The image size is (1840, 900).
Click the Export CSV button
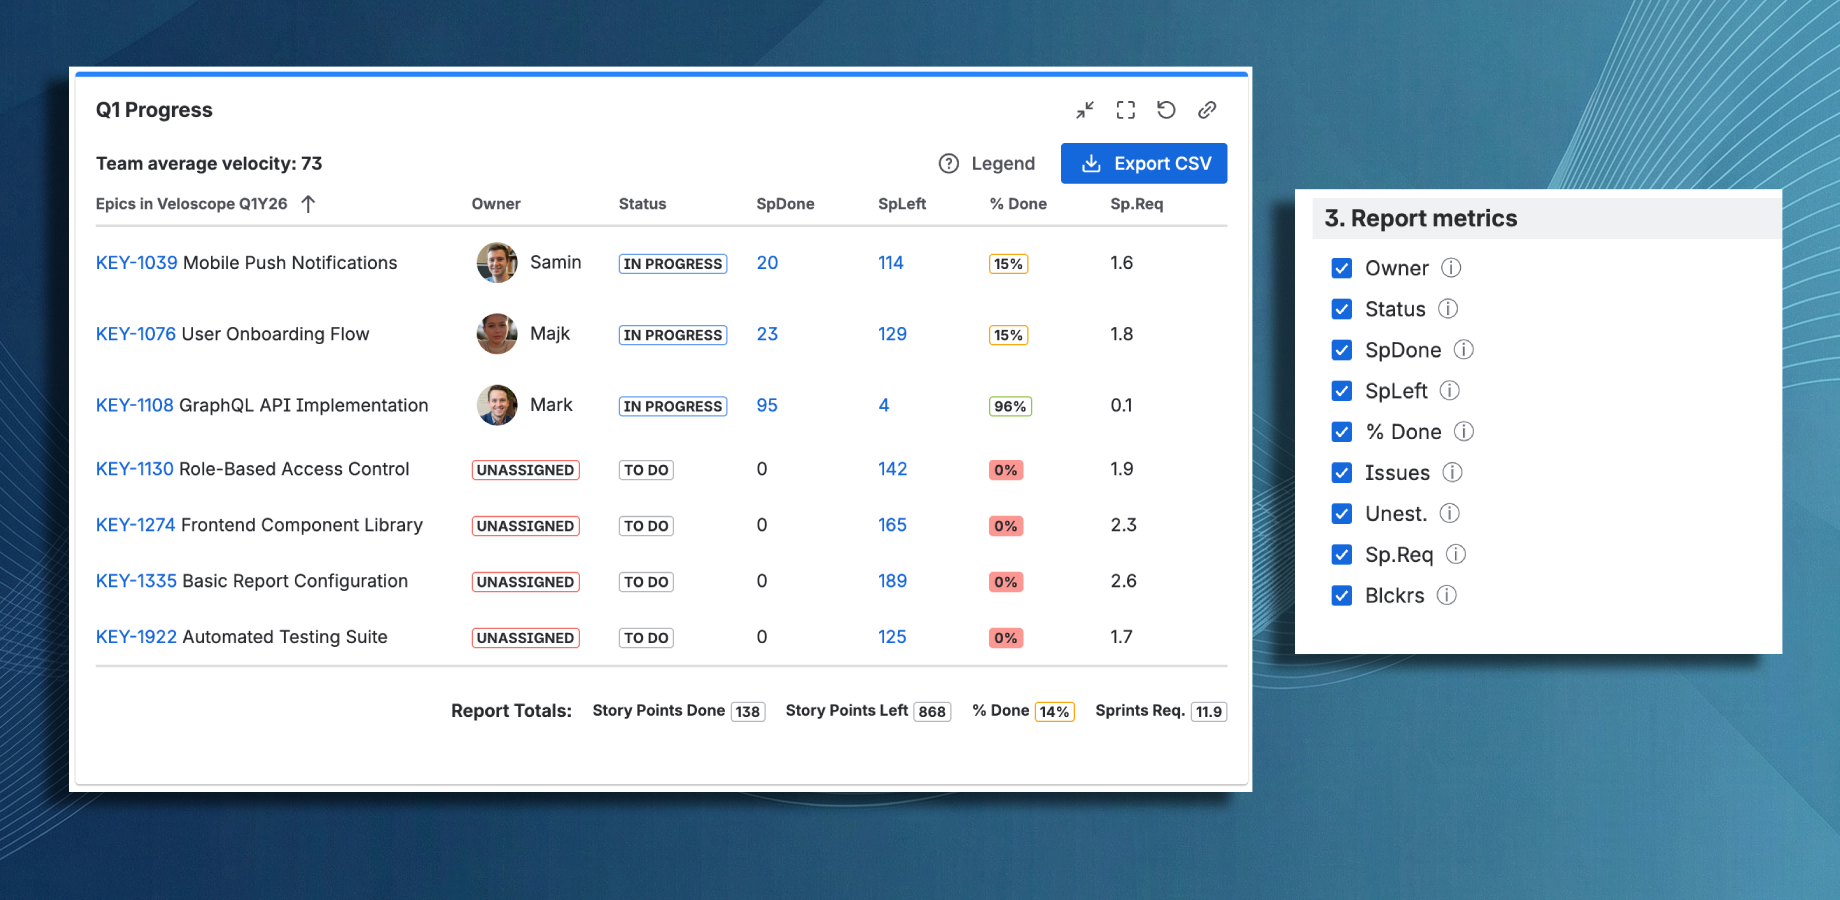point(1144,163)
